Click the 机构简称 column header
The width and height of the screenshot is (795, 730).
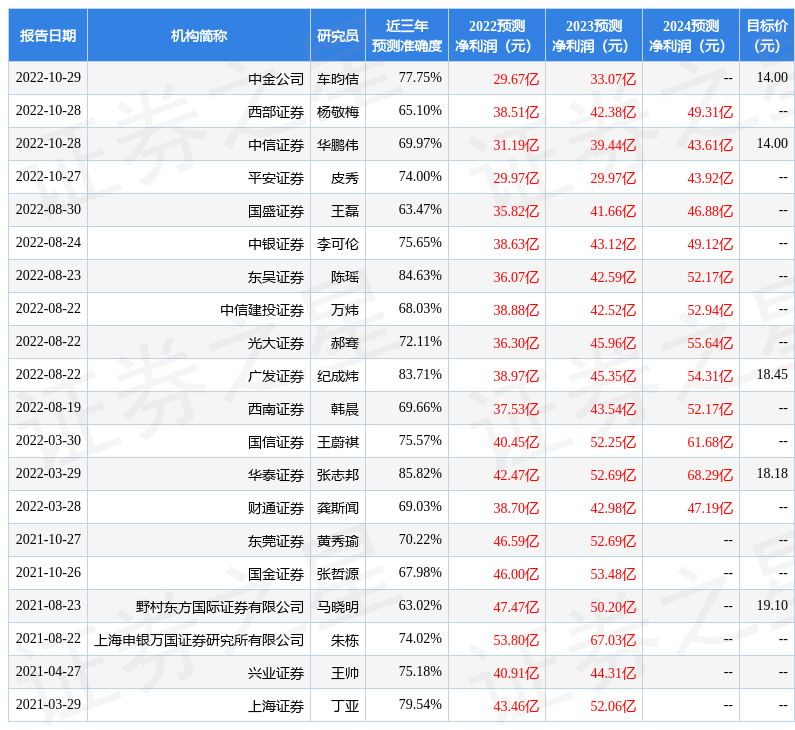199,35
